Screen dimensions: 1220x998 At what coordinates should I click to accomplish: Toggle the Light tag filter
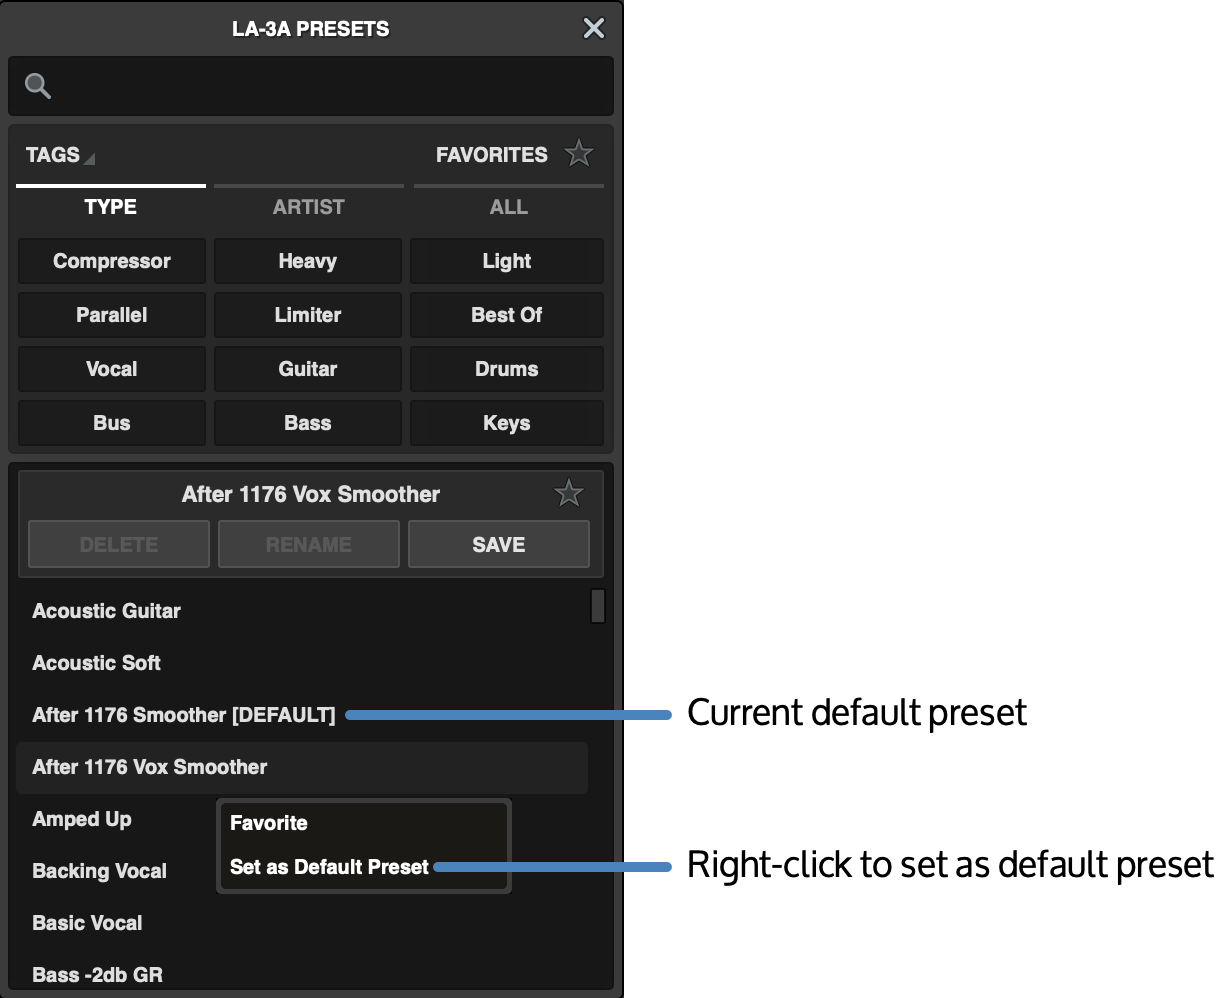(507, 261)
